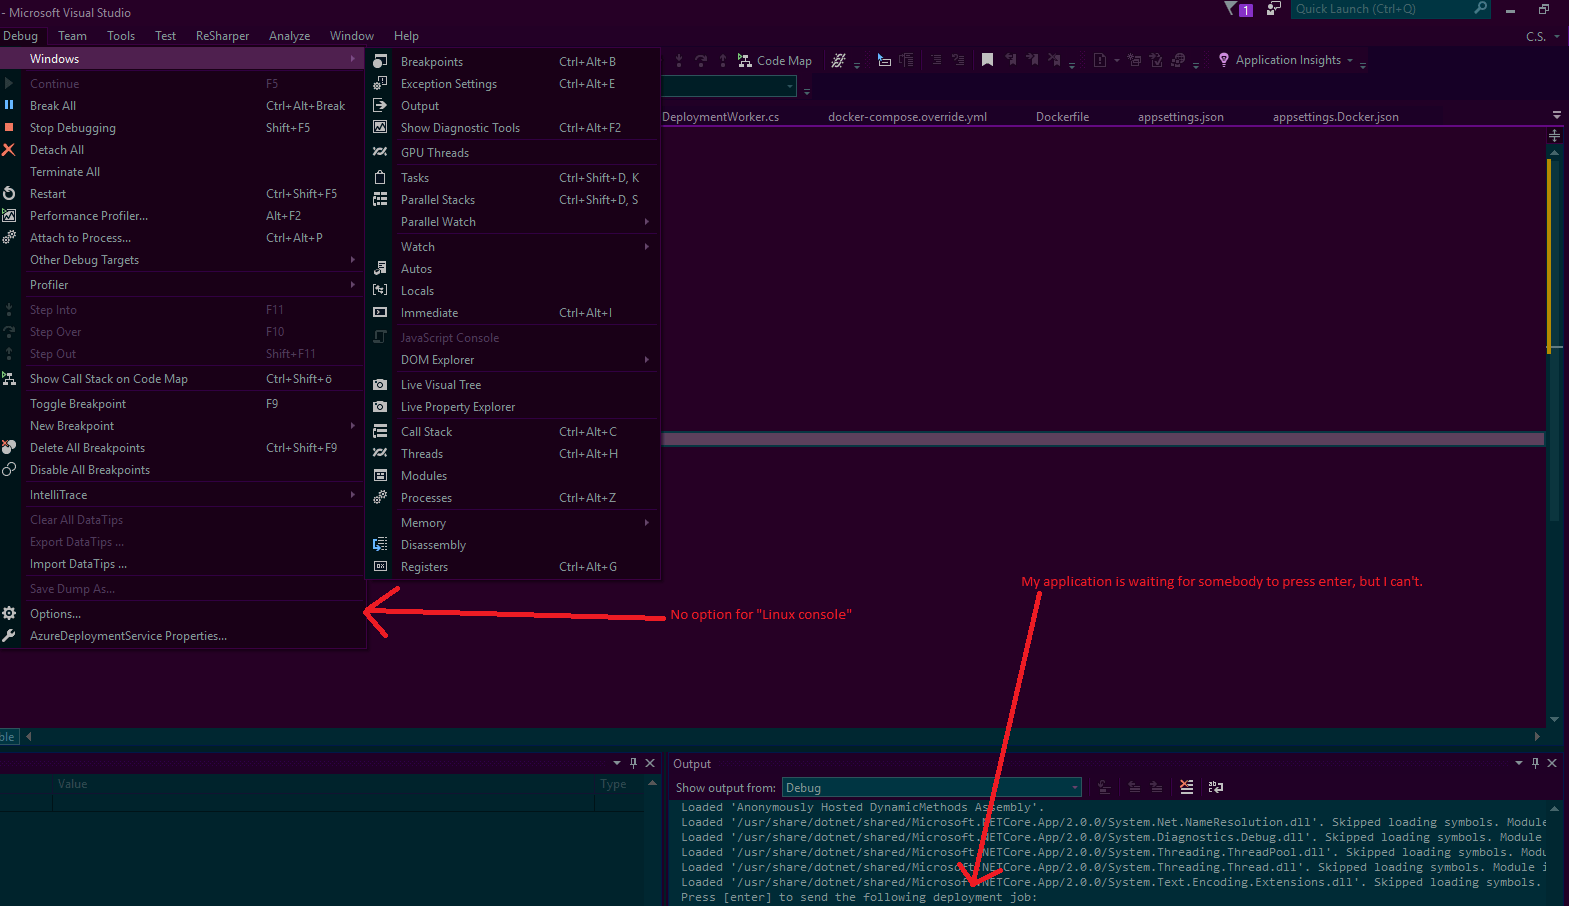Image resolution: width=1569 pixels, height=906 pixels.
Task: Click the Options gear icon
Action: click(9, 613)
